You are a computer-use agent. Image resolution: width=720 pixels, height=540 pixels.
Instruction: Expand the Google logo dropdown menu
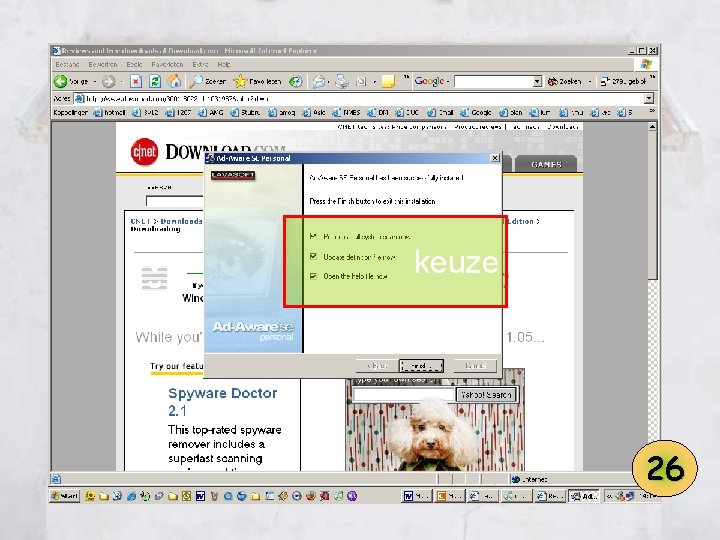click(448, 81)
